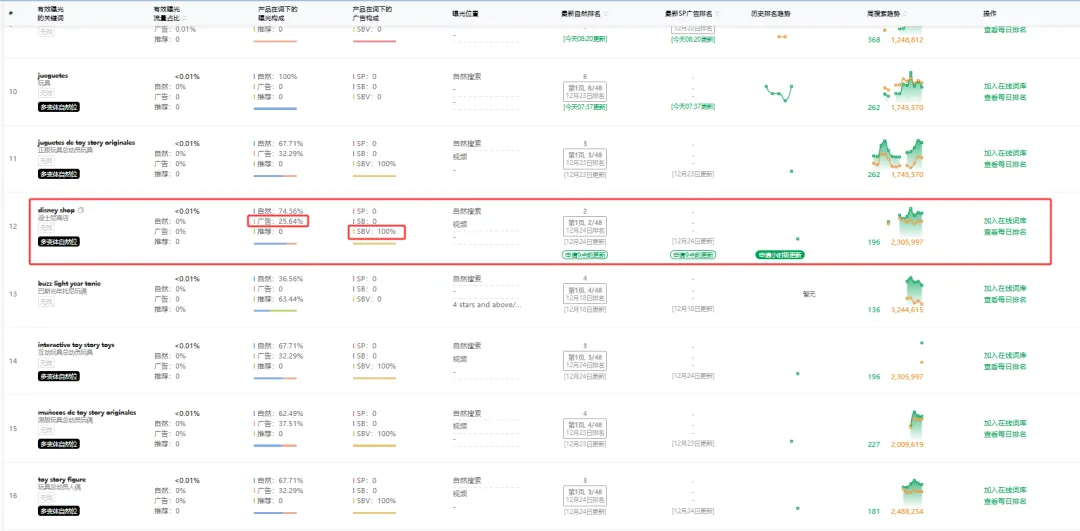This screenshot has height=531, width=1080.
Task: Open the weekly trend chart for juguetes de toy story originales
Action: coord(897,154)
